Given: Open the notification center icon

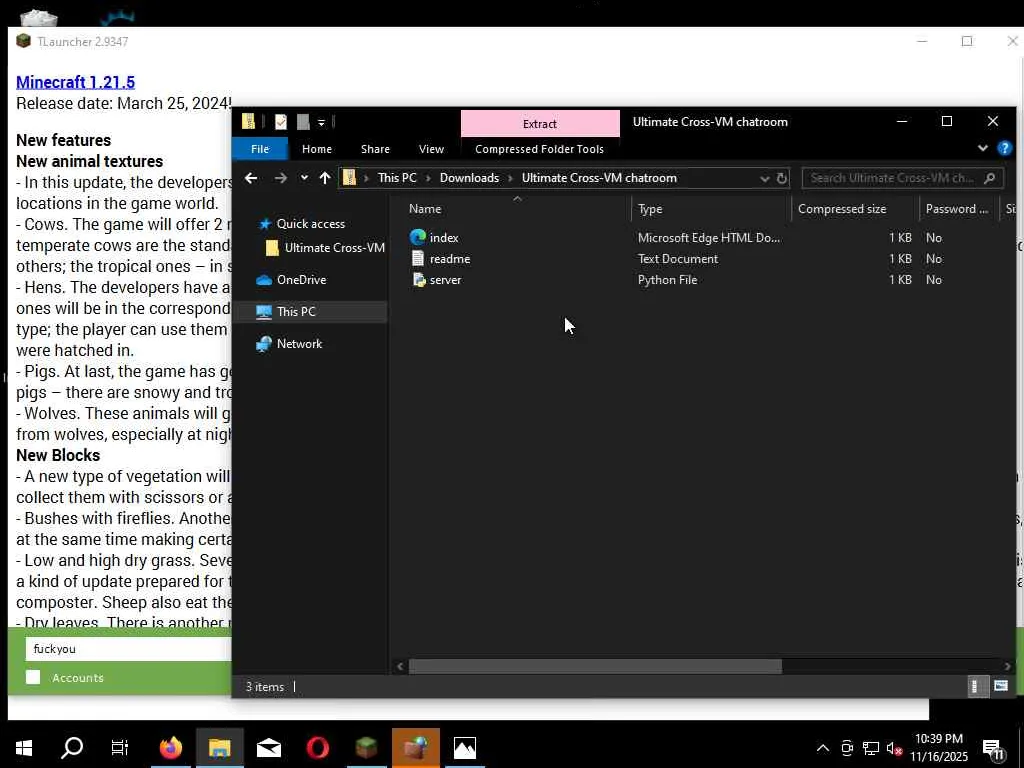Looking at the screenshot, I should (993, 748).
